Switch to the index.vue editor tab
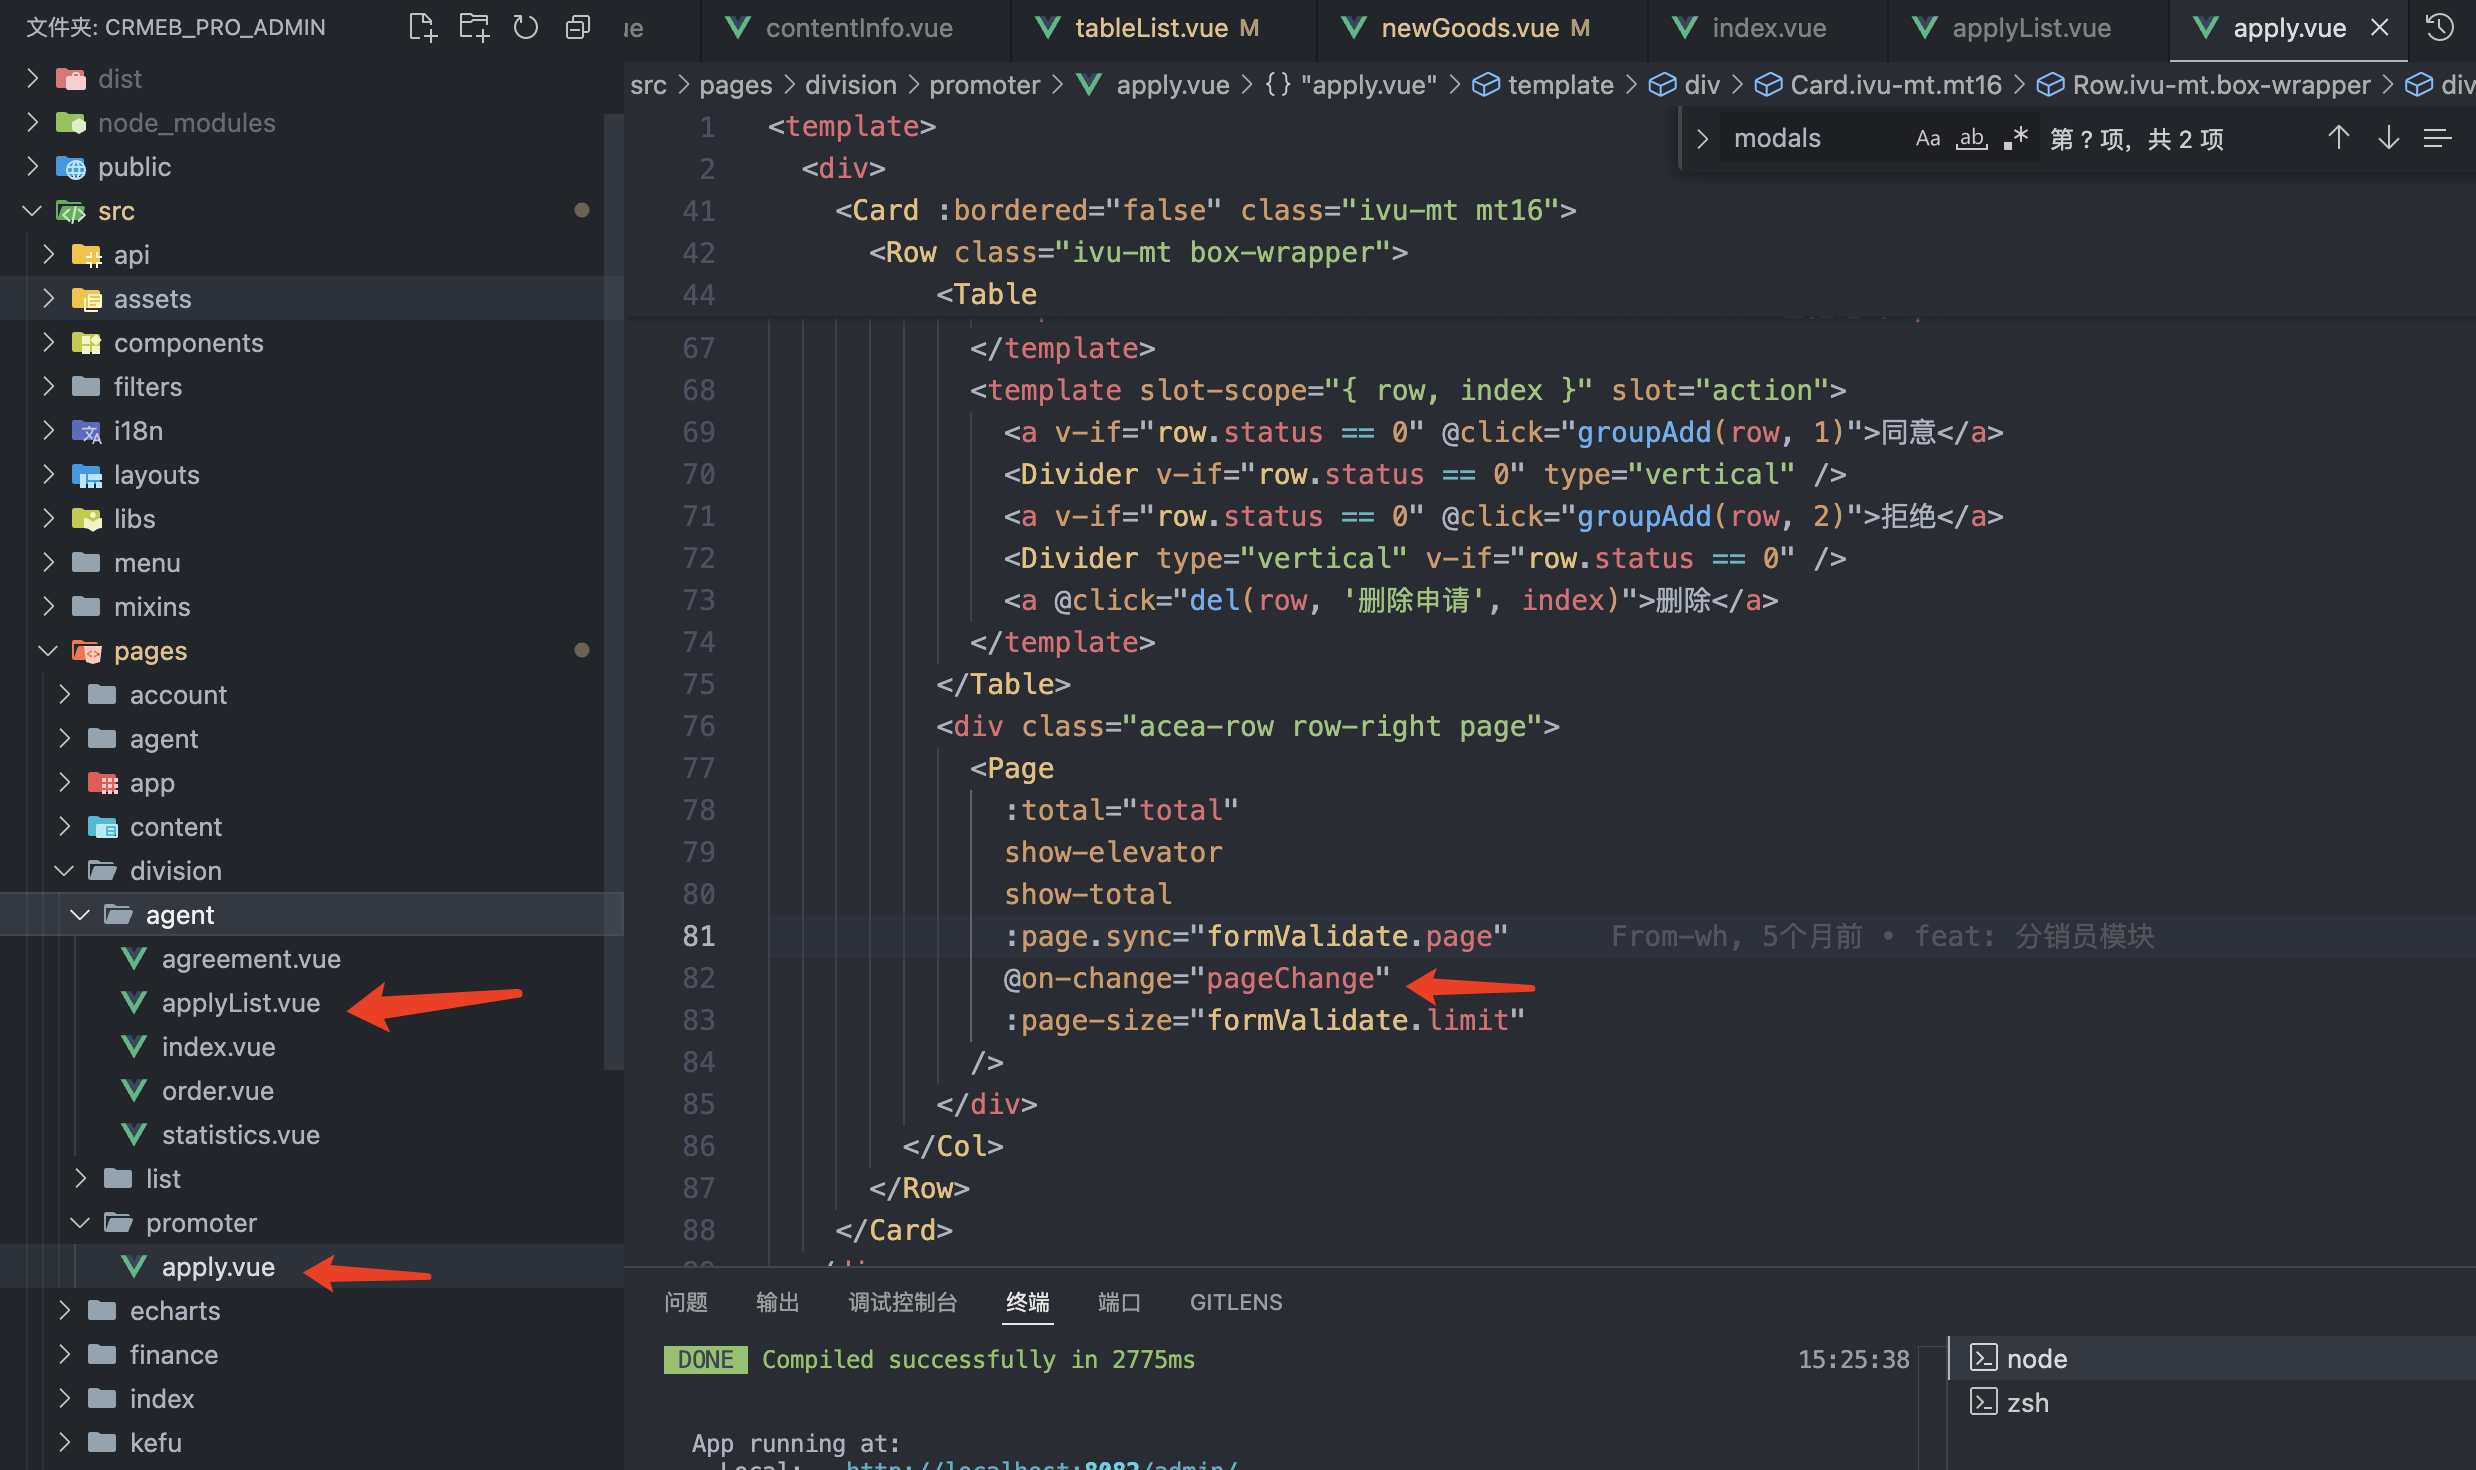This screenshot has width=2476, height=1470. tap(1768, 28)
